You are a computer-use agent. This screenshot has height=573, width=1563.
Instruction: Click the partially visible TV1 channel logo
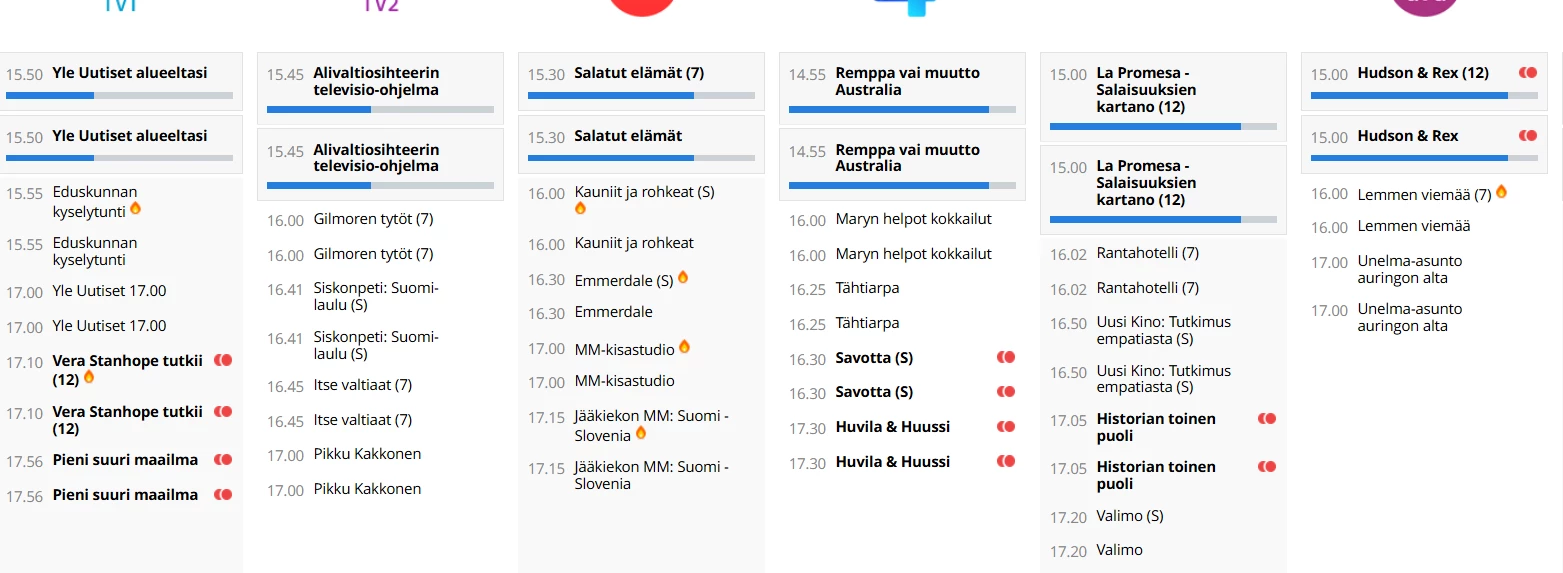click(x=119, y=6)
